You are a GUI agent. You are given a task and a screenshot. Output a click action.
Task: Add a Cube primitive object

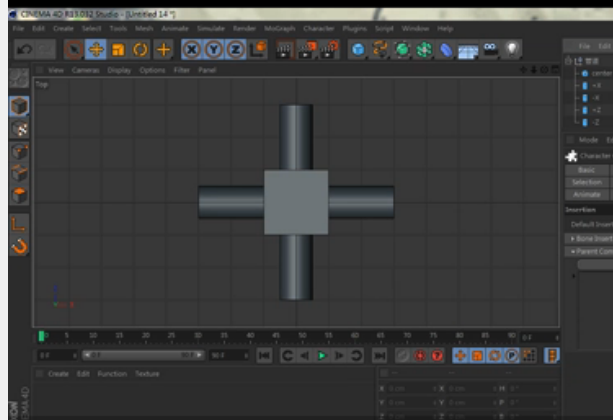tap(358, 50)
